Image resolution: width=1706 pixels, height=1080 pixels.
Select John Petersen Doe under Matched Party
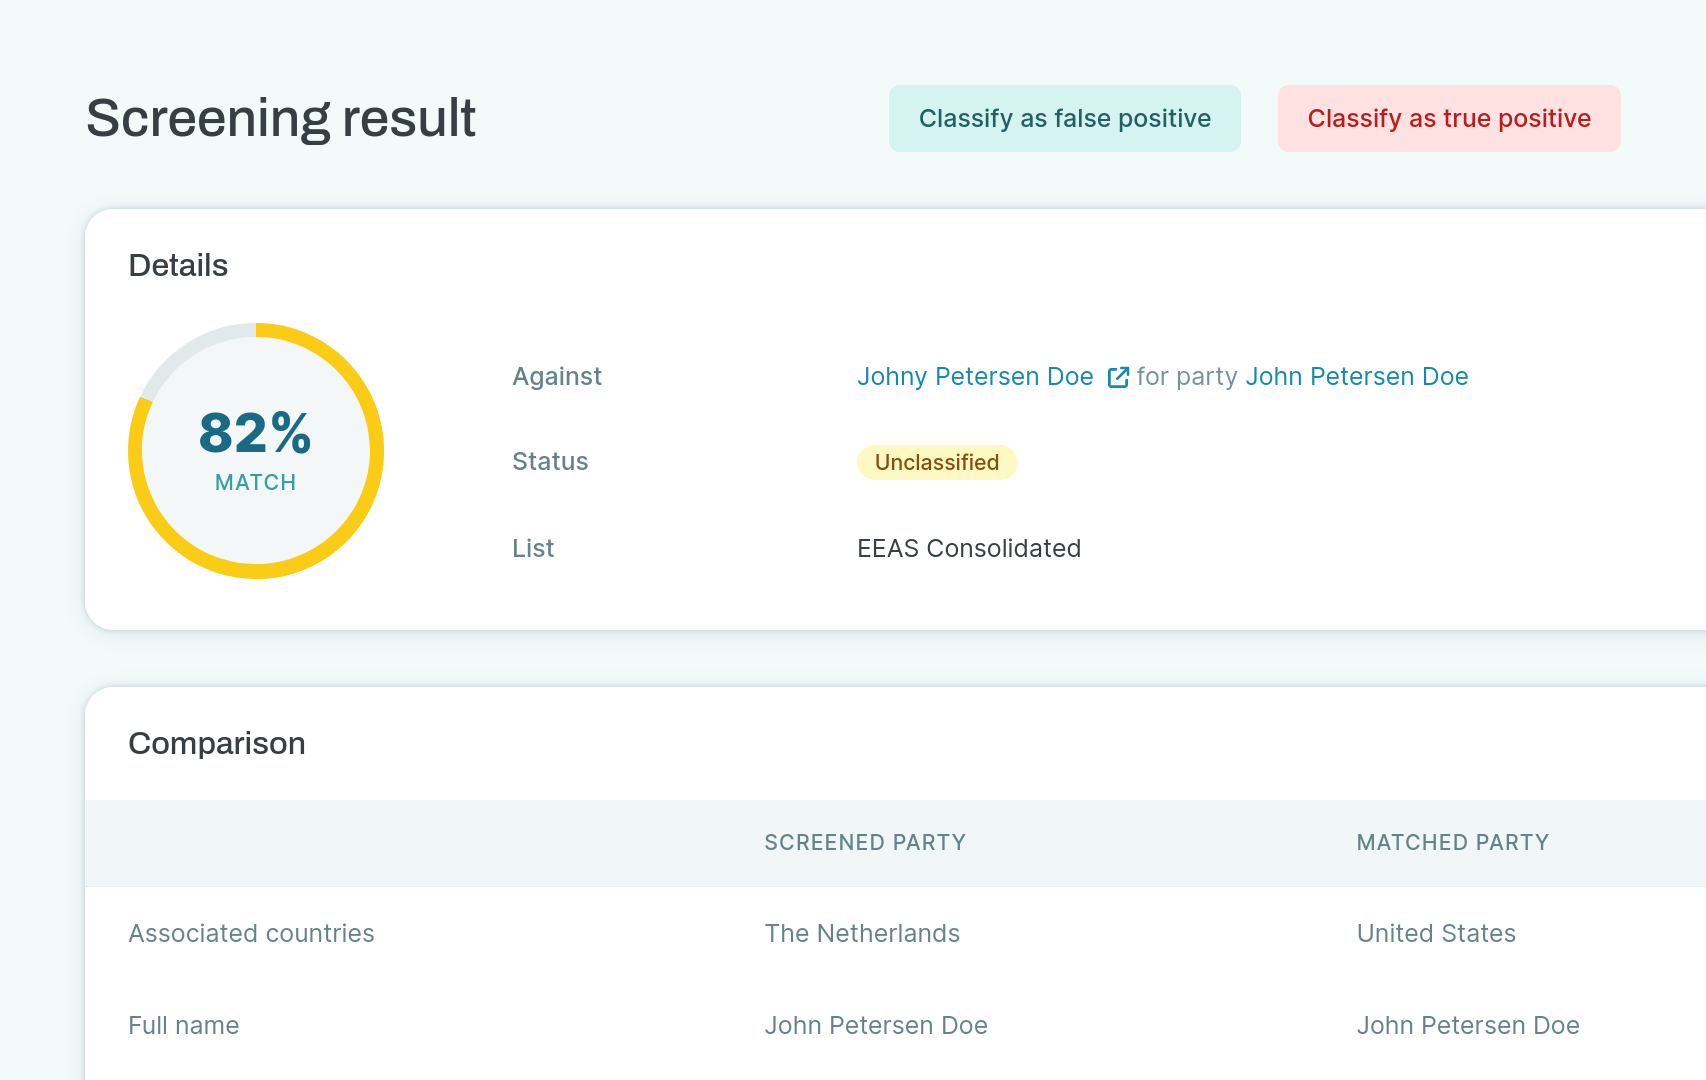pos(1468,1025)
